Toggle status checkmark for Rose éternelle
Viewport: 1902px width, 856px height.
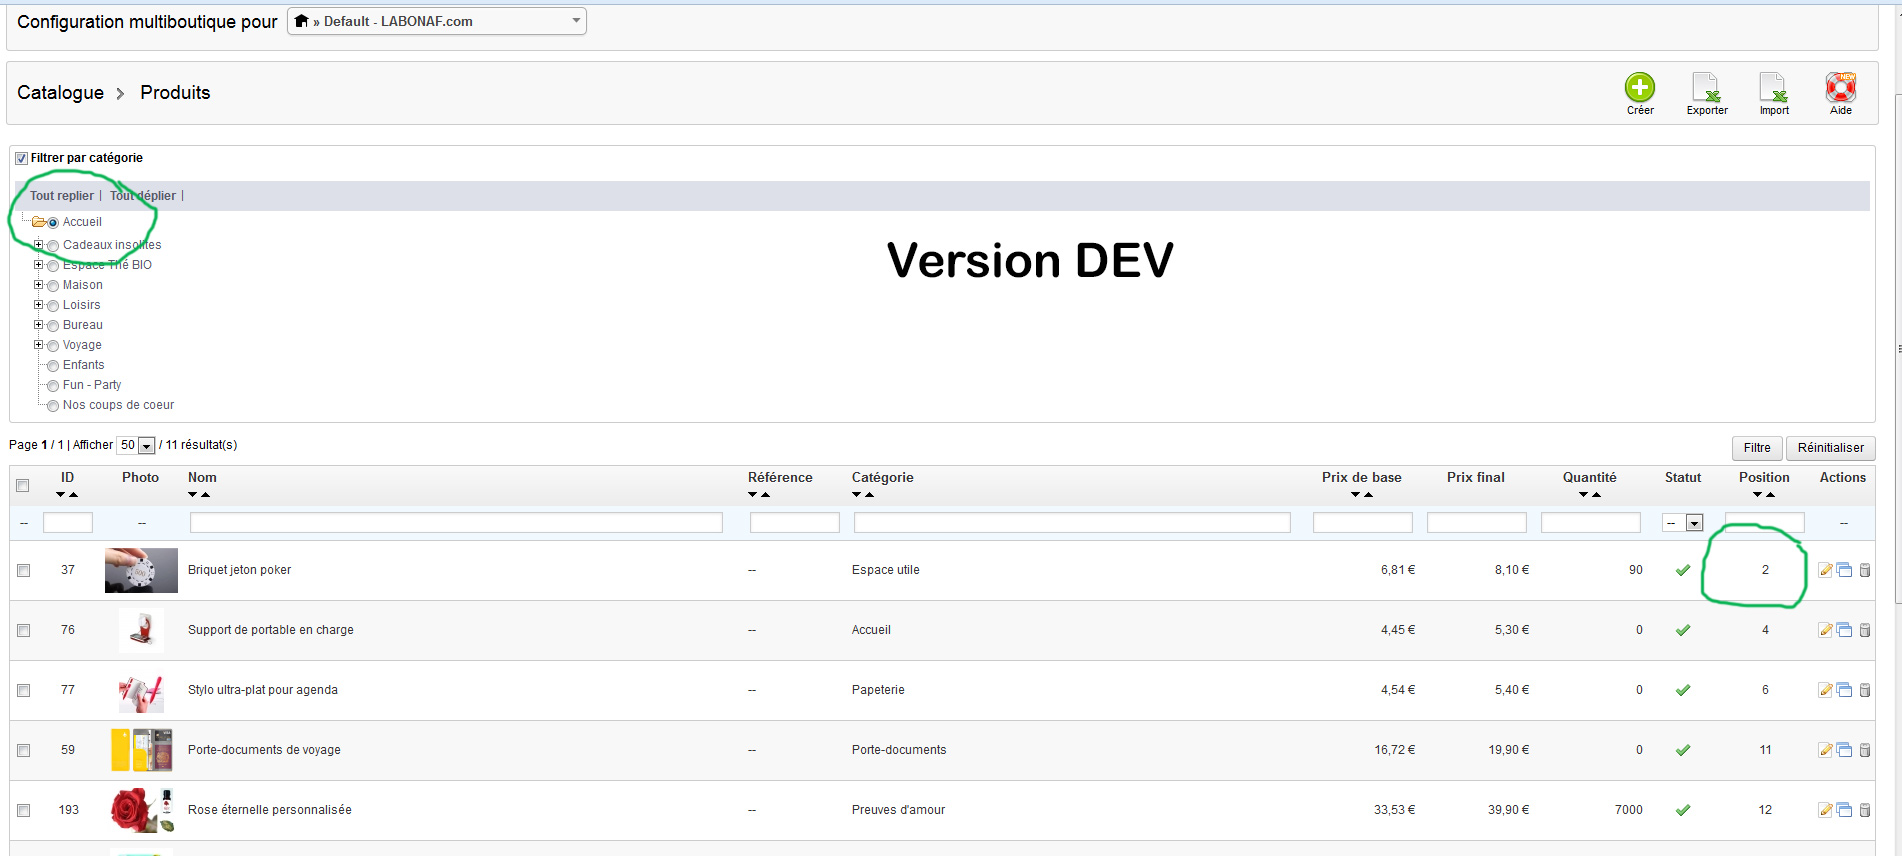coord(1683,810)
